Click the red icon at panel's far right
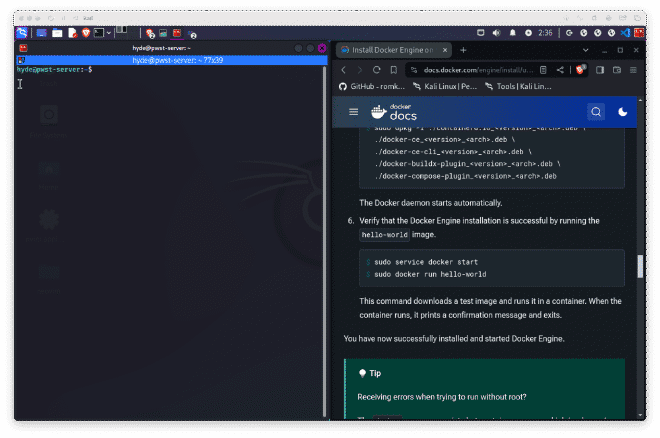The image size is (660, 438). pos(639,33)
